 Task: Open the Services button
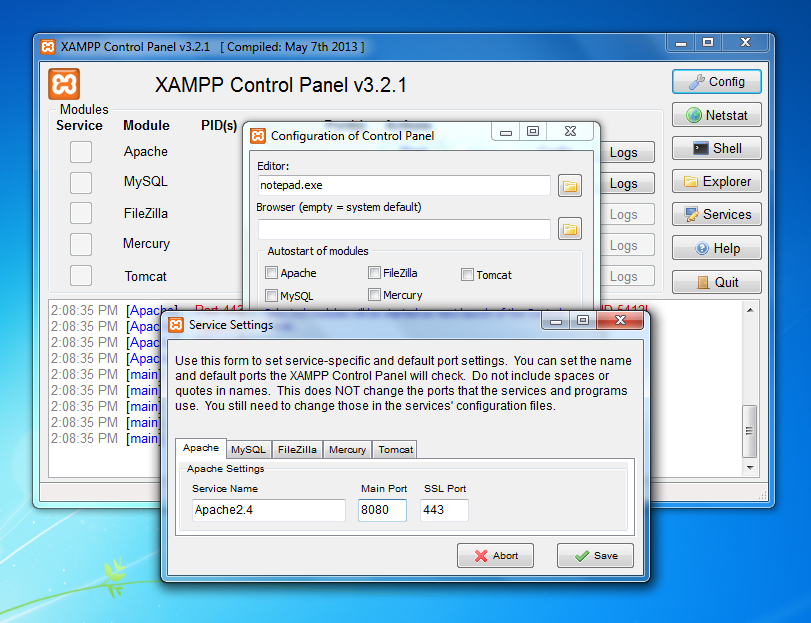(716, 214)
